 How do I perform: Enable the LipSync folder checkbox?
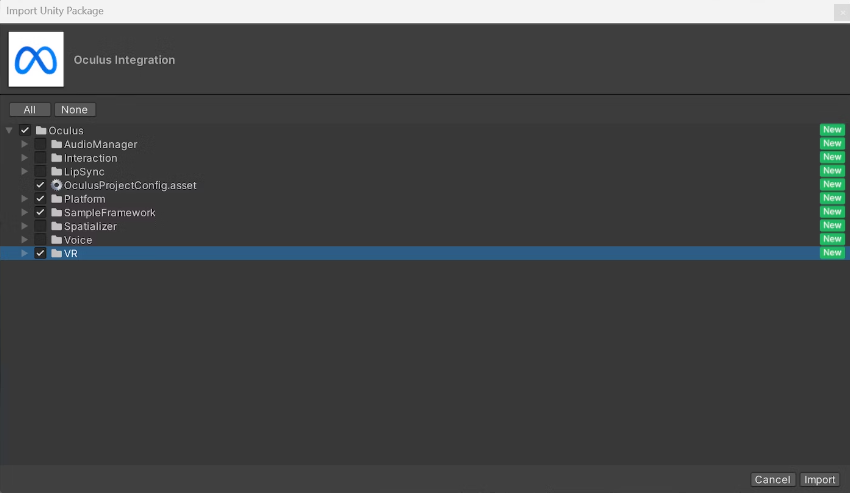pos(40,171)
